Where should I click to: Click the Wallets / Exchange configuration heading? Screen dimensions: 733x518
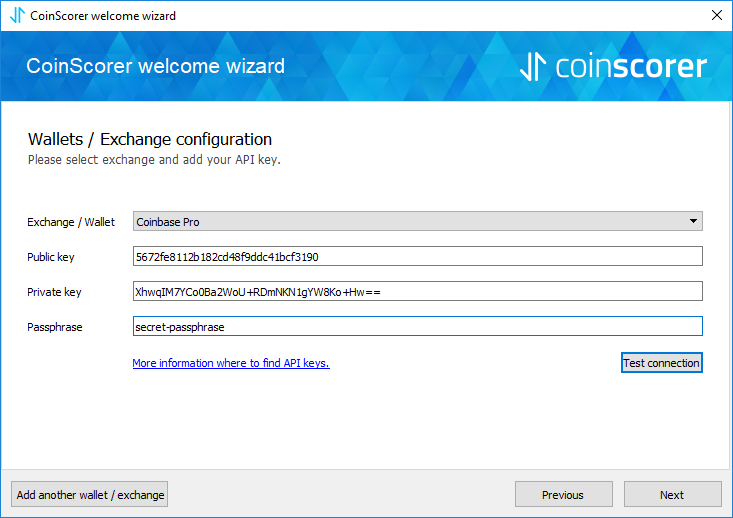(150, 139)
